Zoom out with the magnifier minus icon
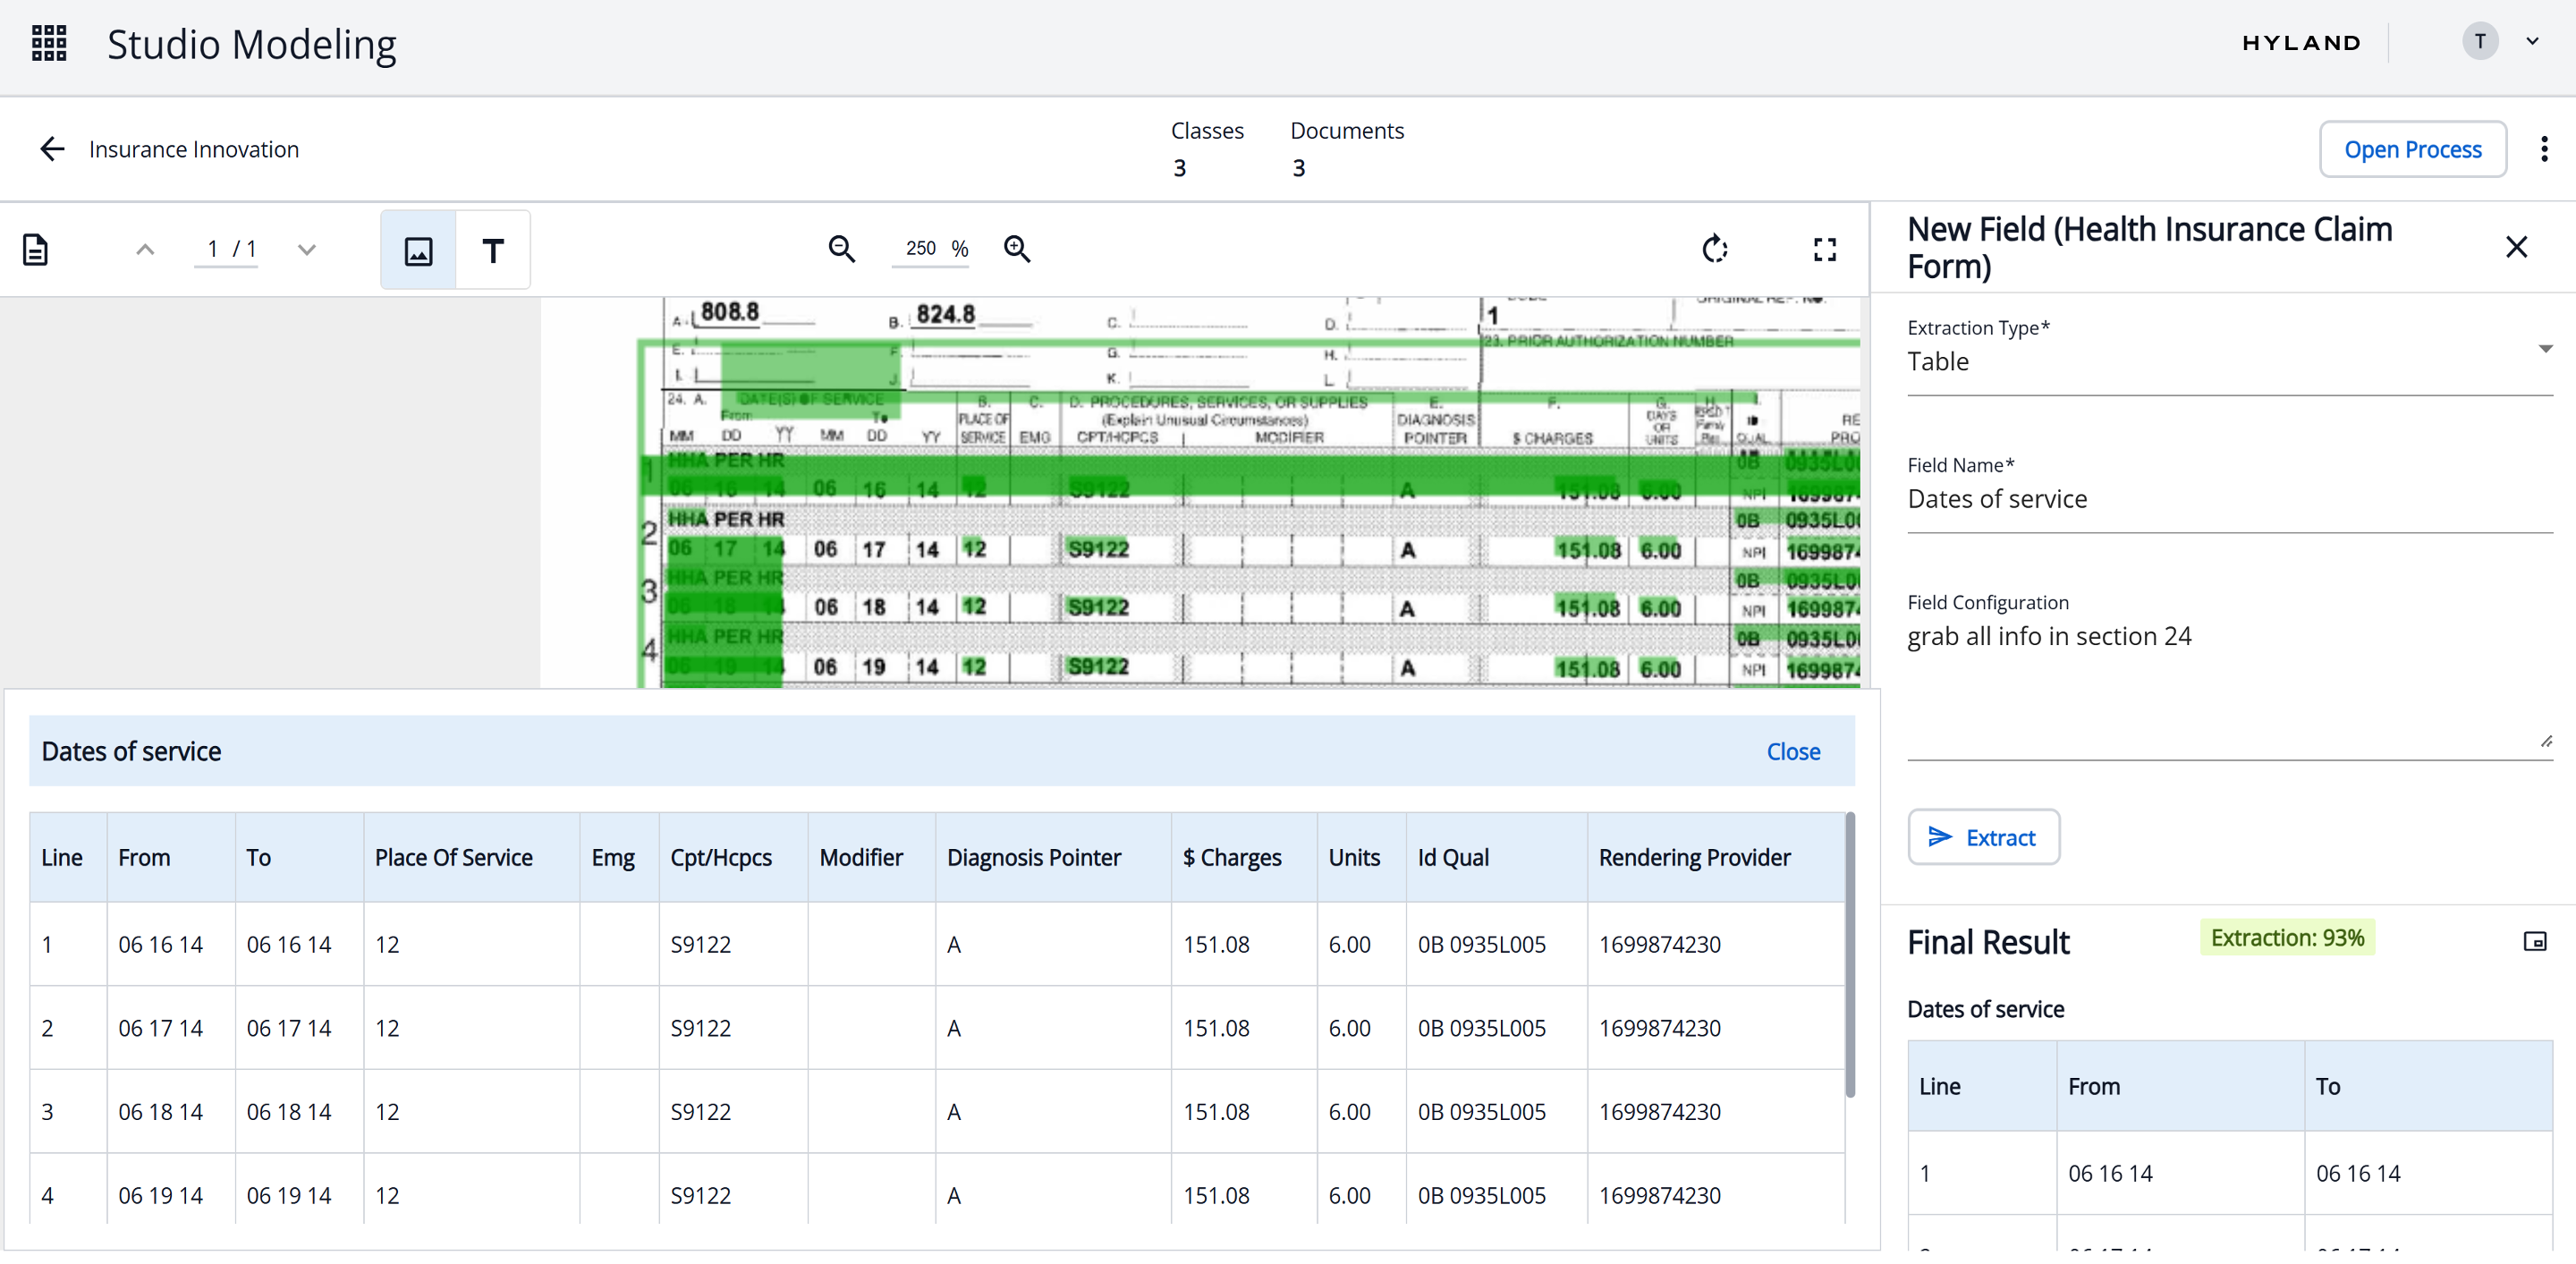The width and height of the screenshot is (2576, 1264). 842,249
